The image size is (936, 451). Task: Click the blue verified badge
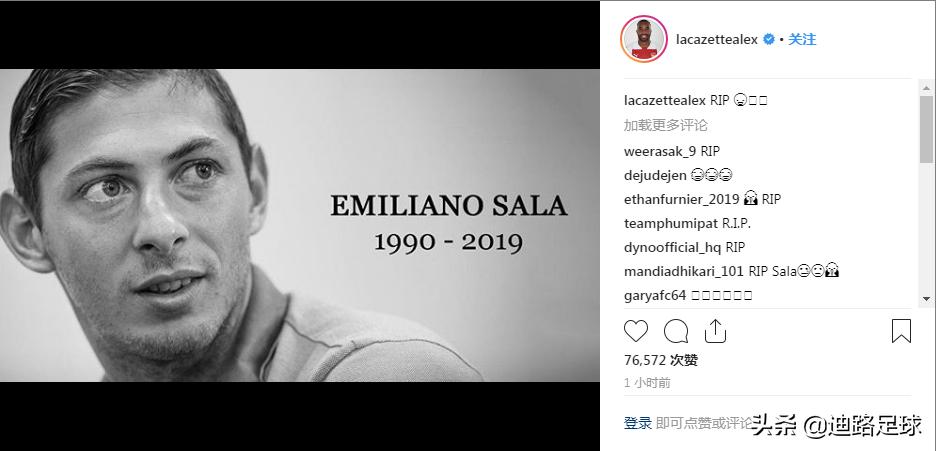point(769,39)
